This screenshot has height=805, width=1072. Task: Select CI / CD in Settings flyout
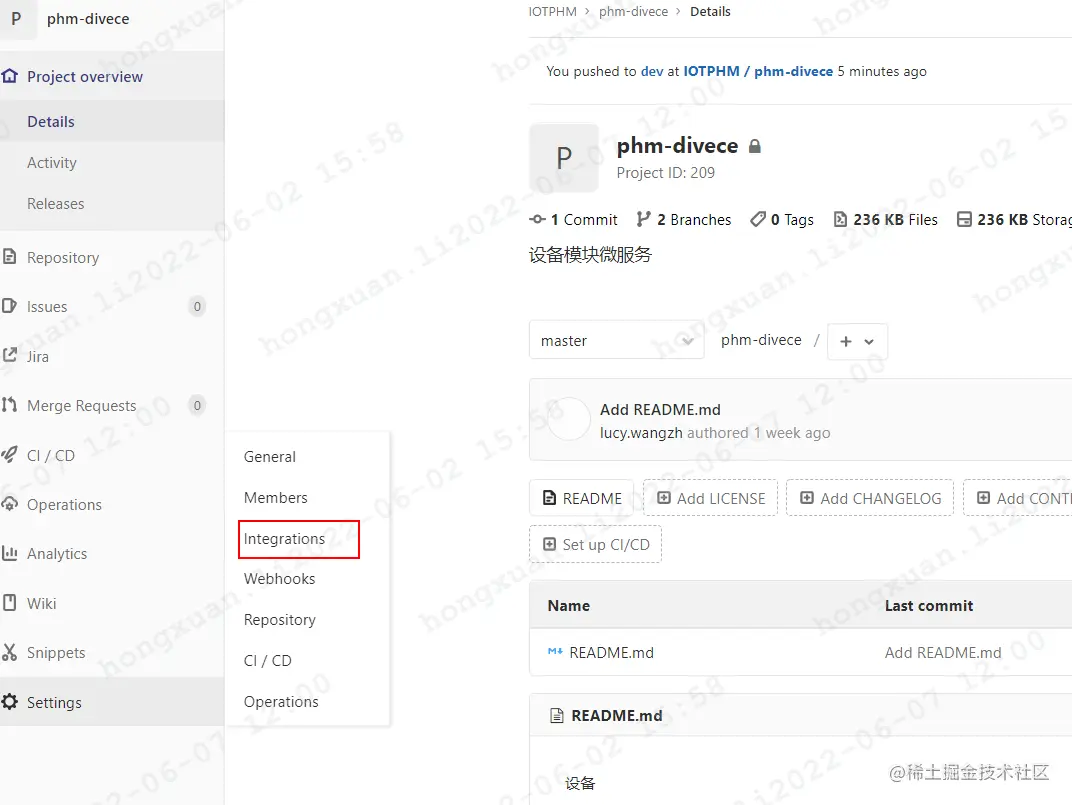(267, 661)
